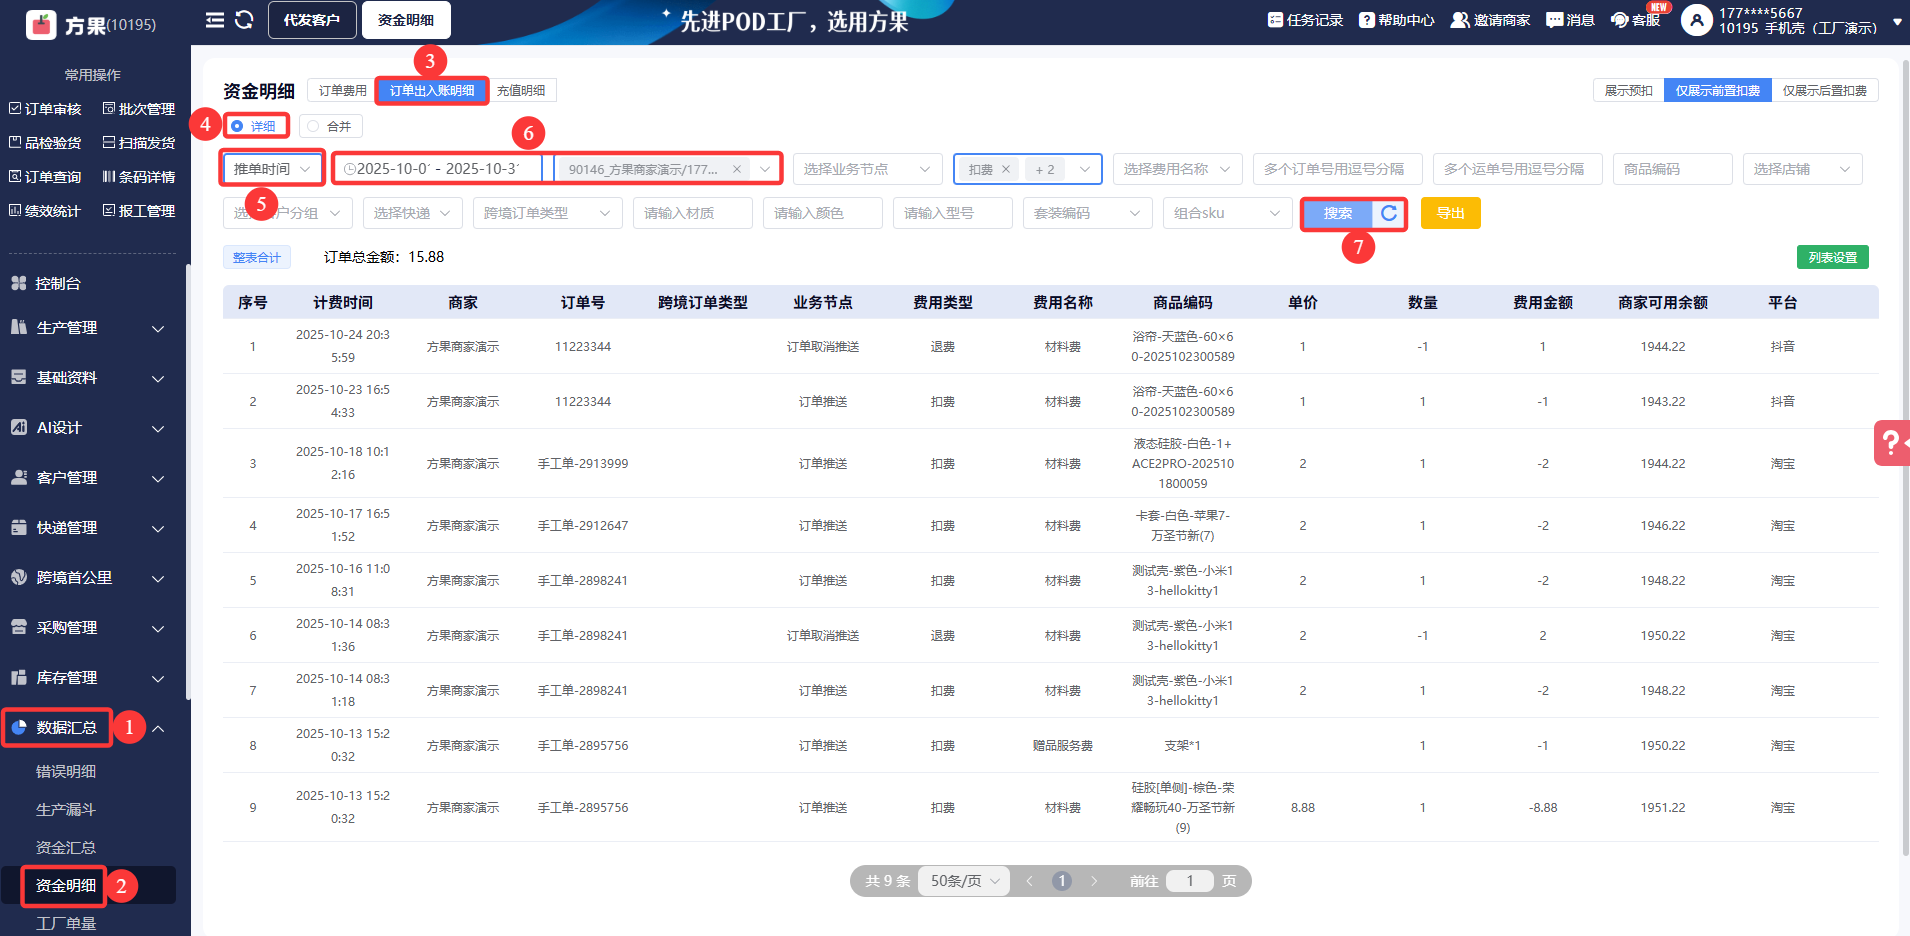This screenshot has width=1910, height=936.
Task: Switch to the 充值明细 tab
Action: (521, 91)
